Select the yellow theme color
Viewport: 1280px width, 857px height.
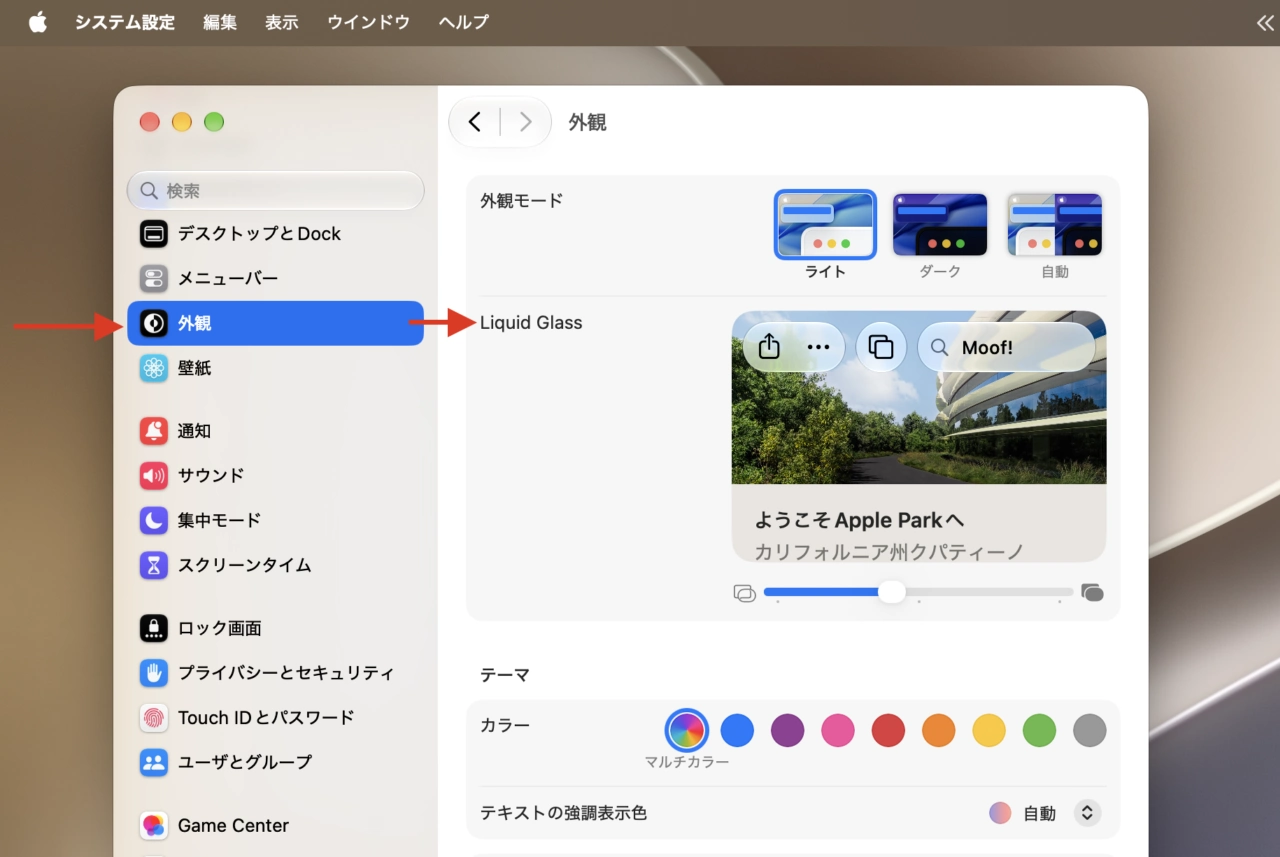coord(989,730)
